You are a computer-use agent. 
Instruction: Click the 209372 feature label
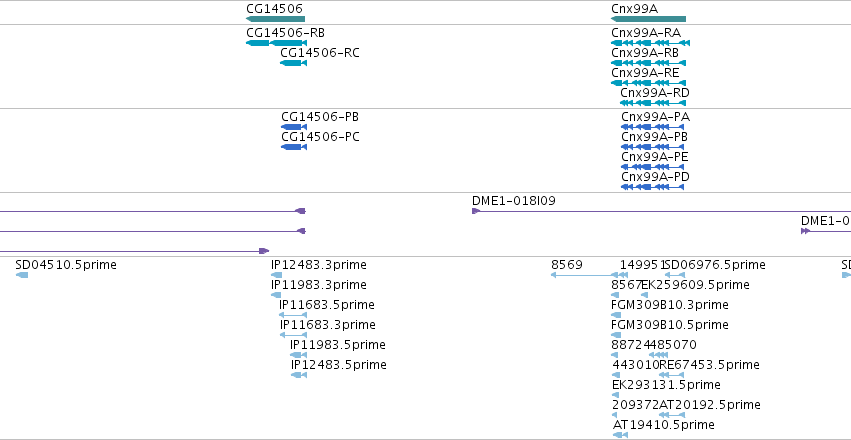636,405
